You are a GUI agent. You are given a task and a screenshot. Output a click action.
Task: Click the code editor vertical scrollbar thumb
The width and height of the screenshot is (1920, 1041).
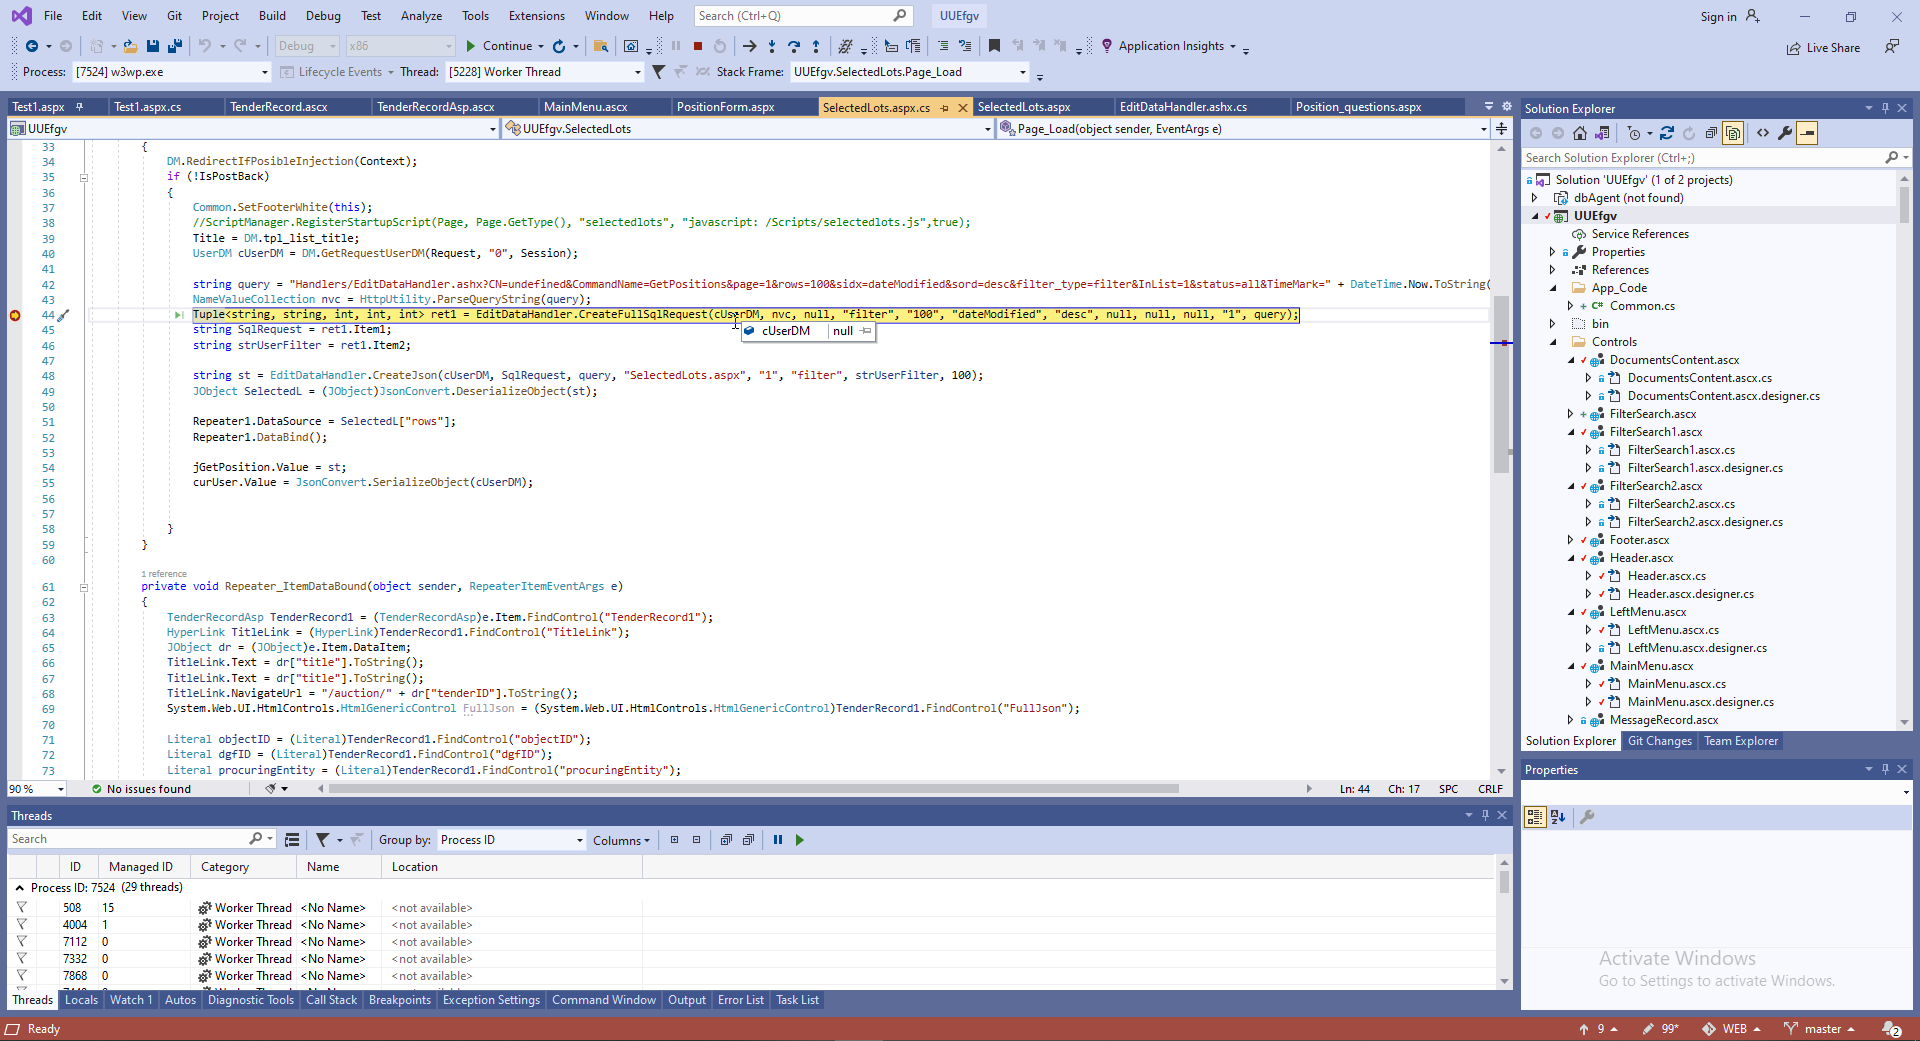click(x=1501, y=384)
